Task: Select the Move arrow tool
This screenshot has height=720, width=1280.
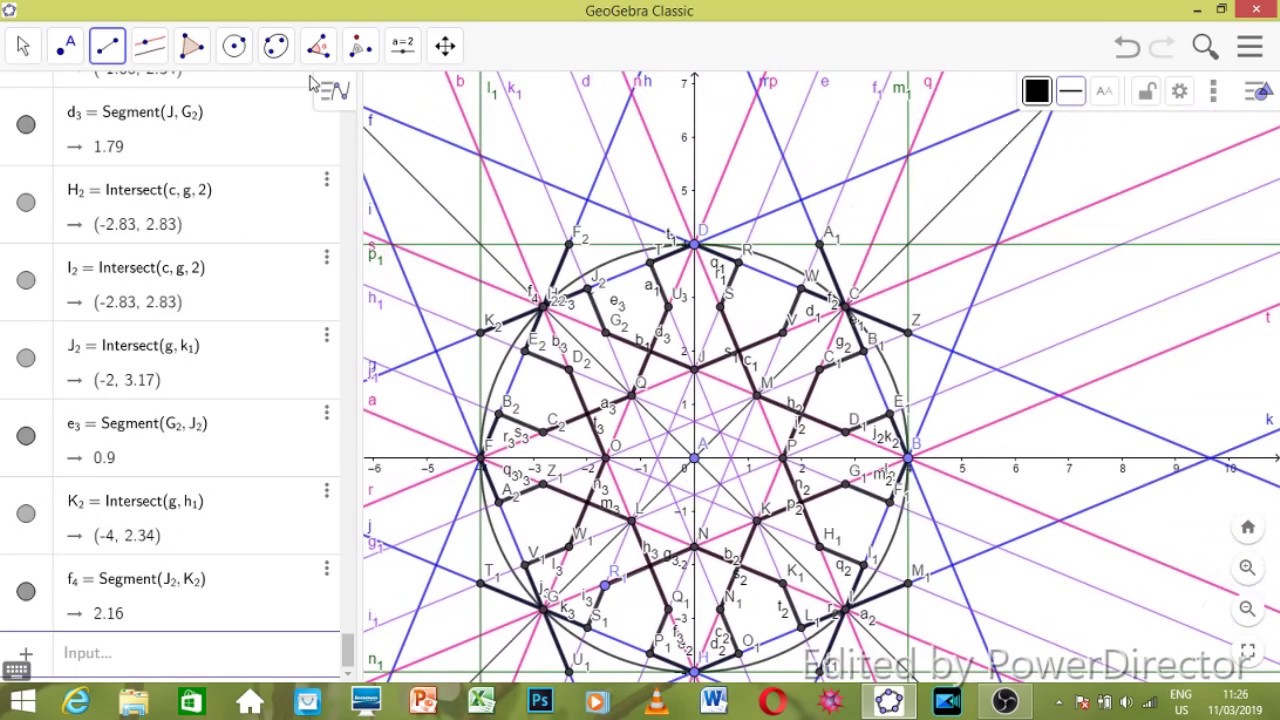Action: tap(23, 46)
